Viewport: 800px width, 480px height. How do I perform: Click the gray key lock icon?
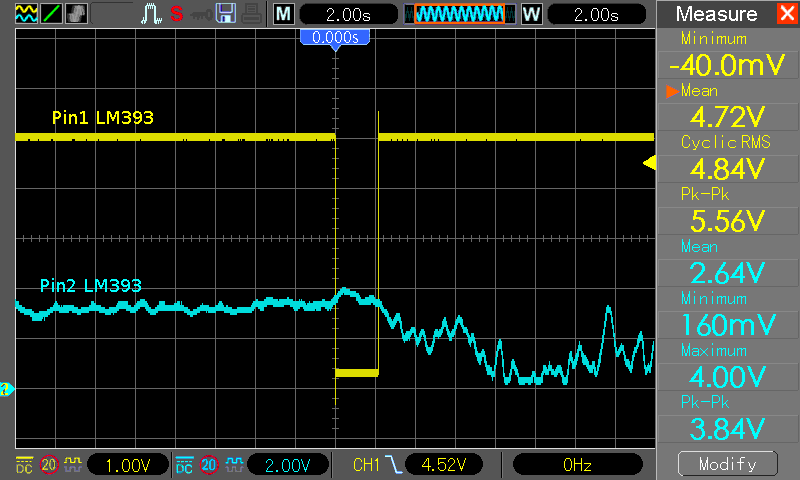click(201, 15)
